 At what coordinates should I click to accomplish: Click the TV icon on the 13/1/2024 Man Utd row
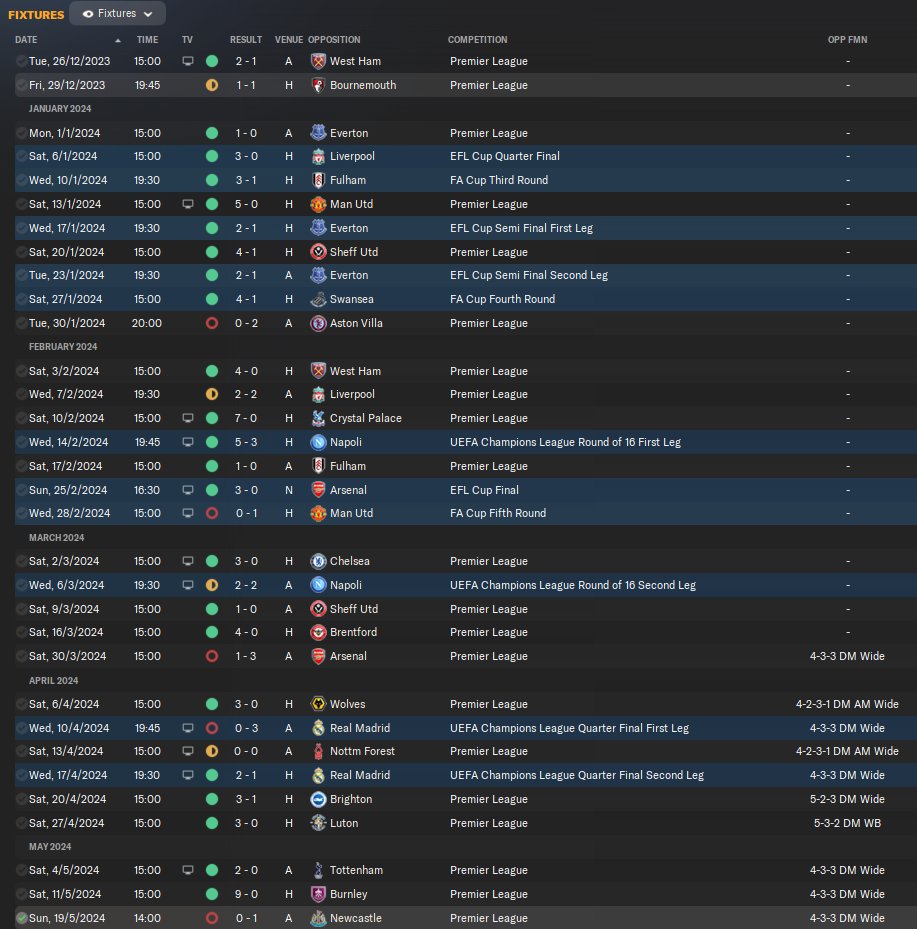(188, 204)
